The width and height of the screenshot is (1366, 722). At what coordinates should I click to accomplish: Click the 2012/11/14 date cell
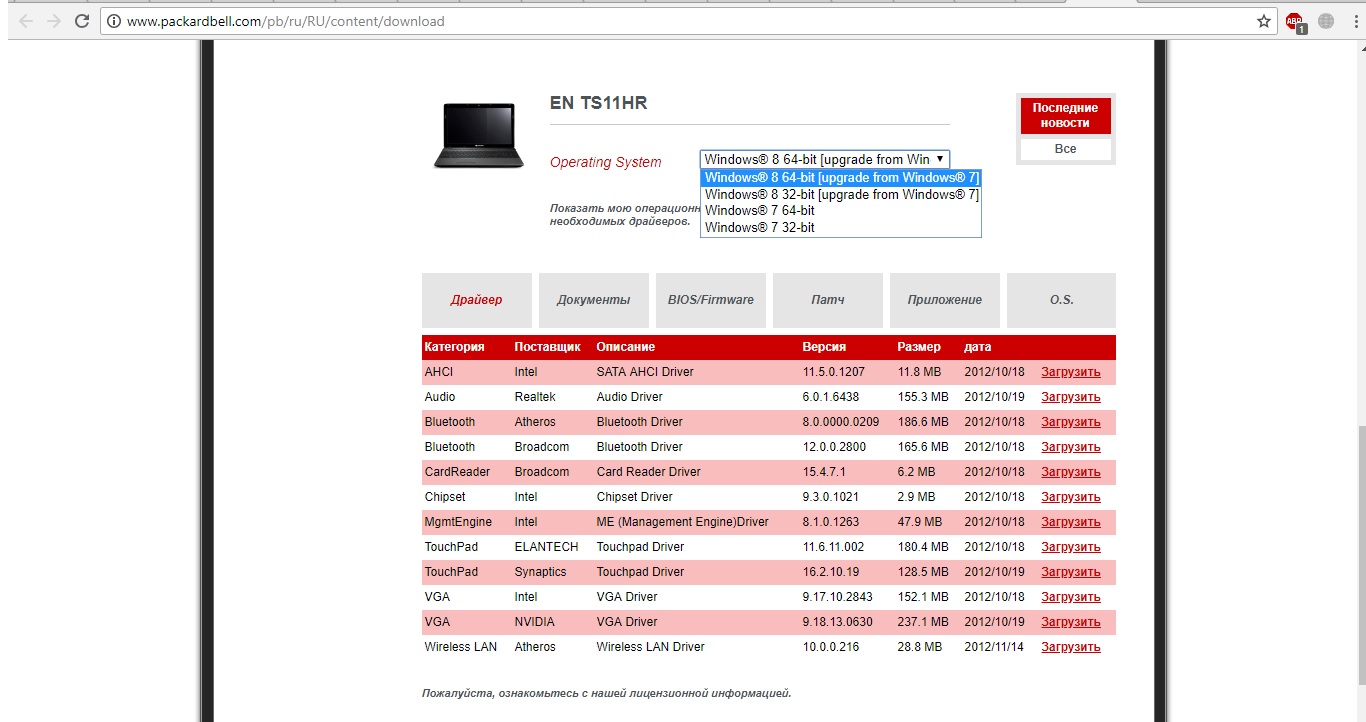point(995,647)
